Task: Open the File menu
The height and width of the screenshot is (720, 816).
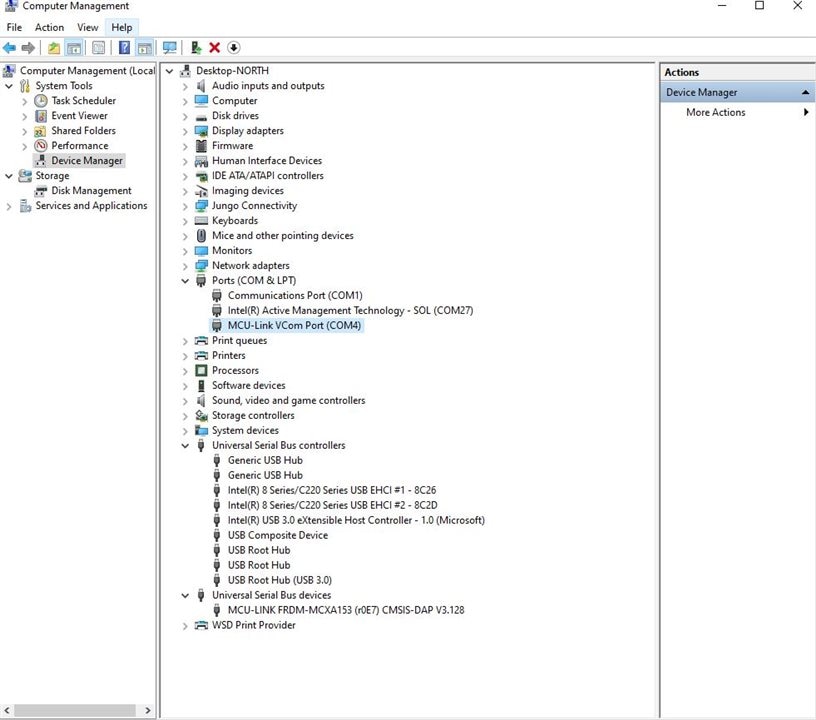Action: click(x=14, y=27)
